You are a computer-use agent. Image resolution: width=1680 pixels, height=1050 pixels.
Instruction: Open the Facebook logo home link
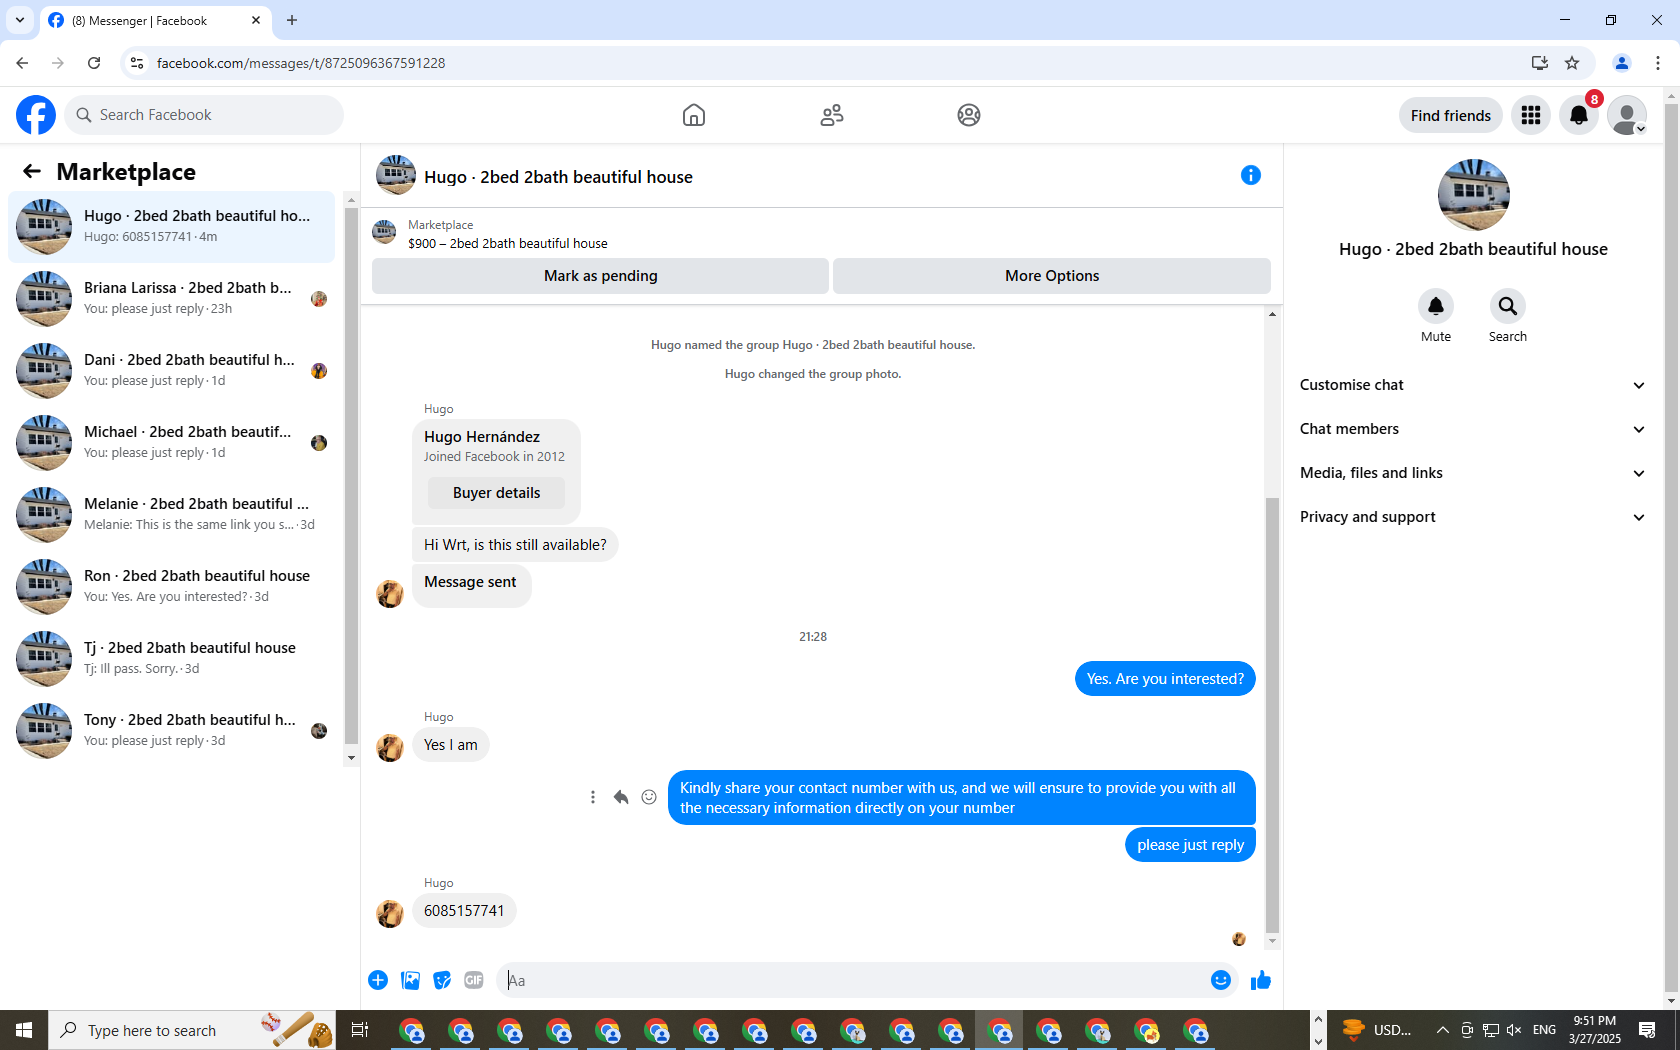pyautogui.click(x=36, y=115)
